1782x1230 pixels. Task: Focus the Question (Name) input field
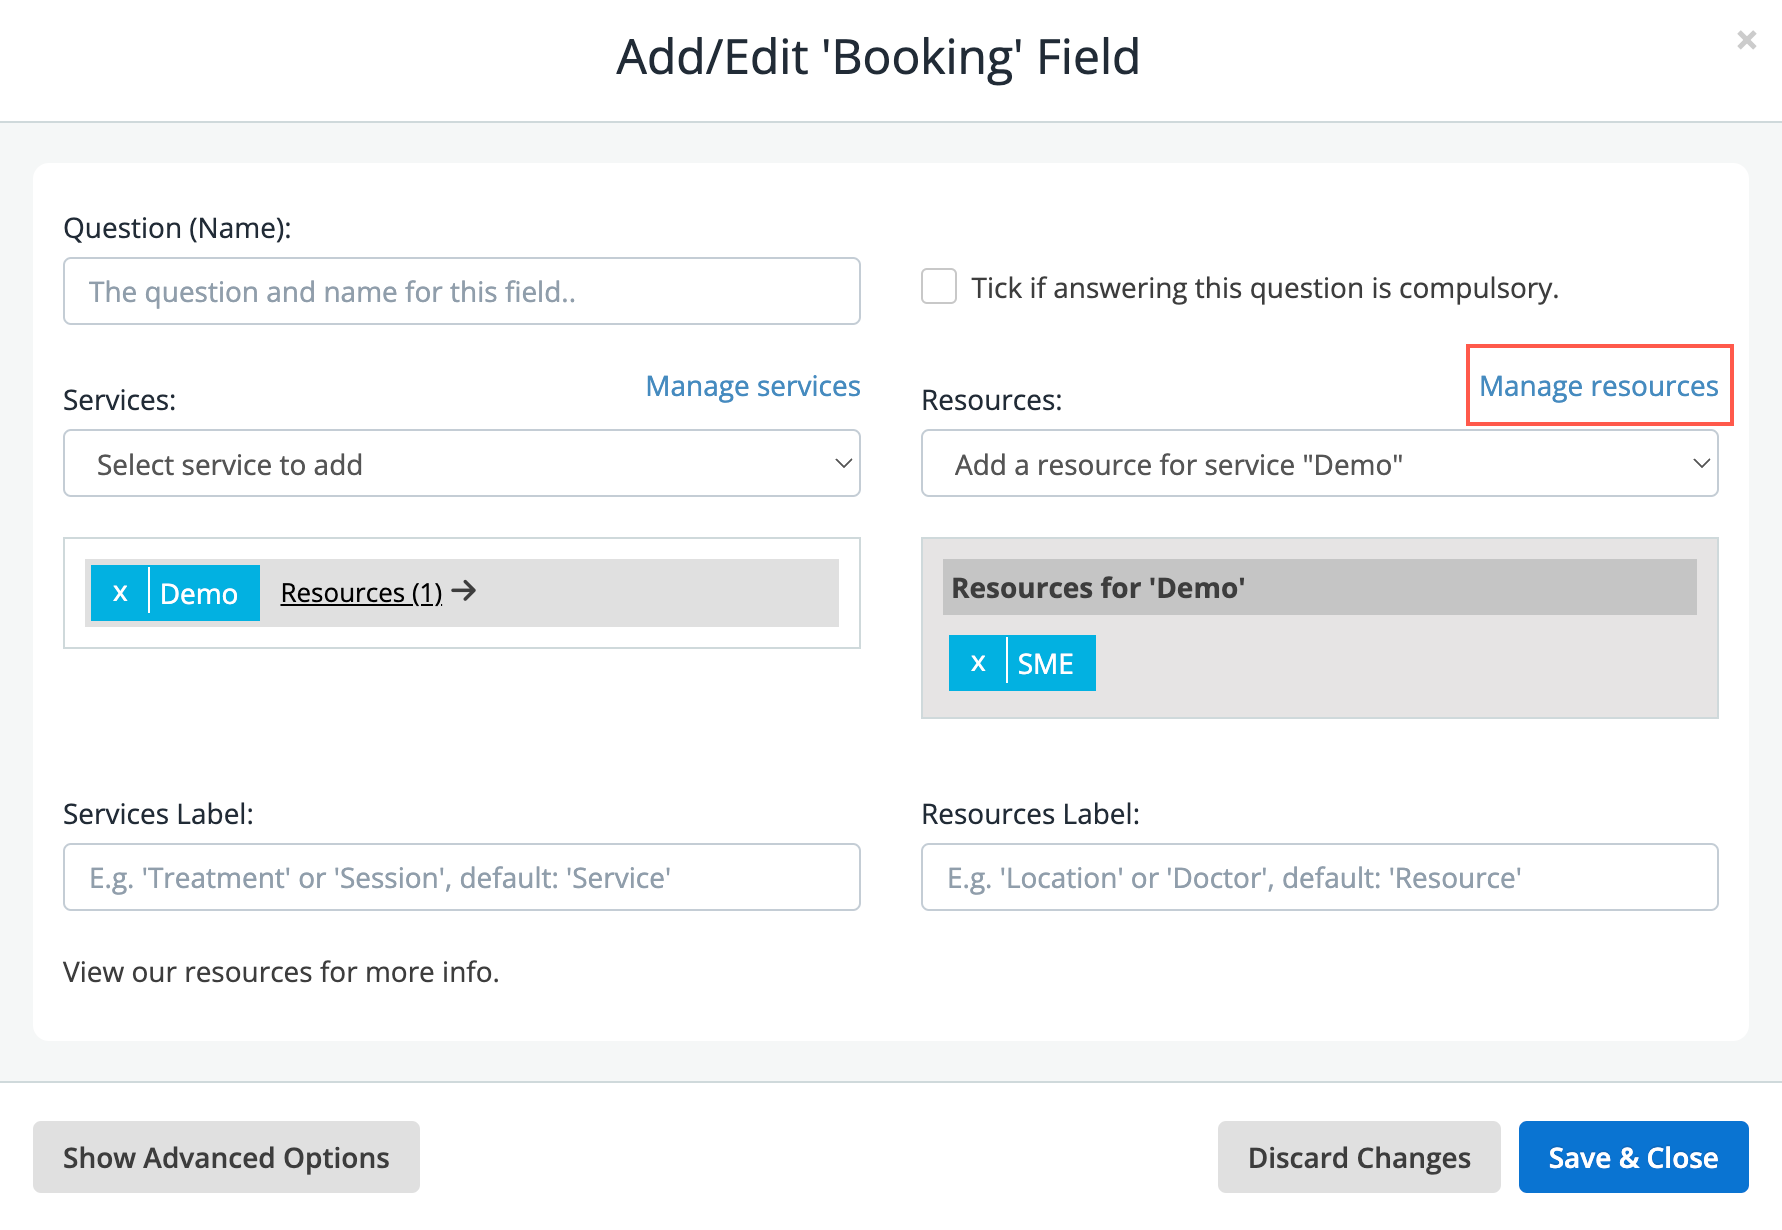pyautogui.click(x=462, y=291)
